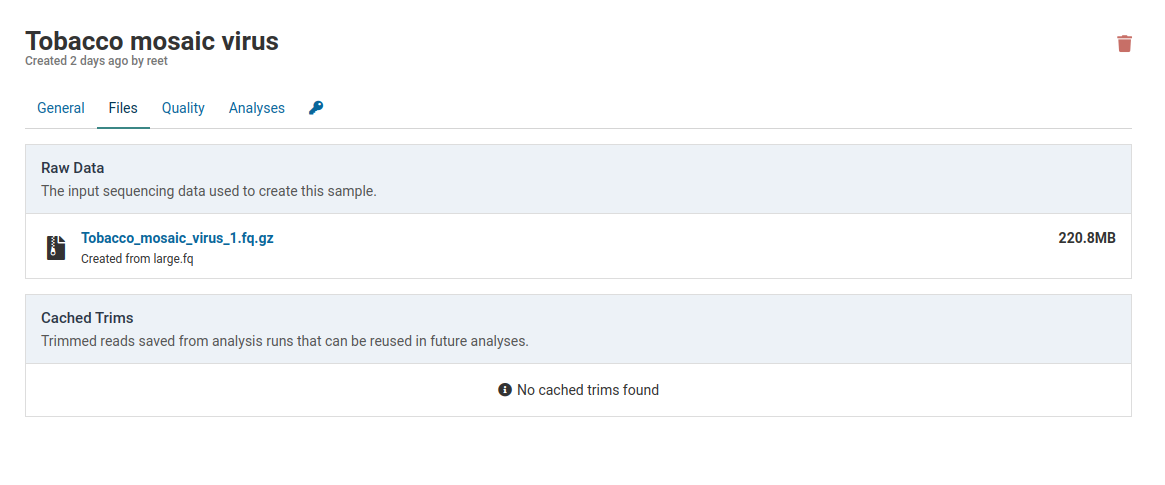Image resolution: width=1165 pixels, height=485 pixels.
Task: Open the key icon rights tab
Action: [316, 108]
